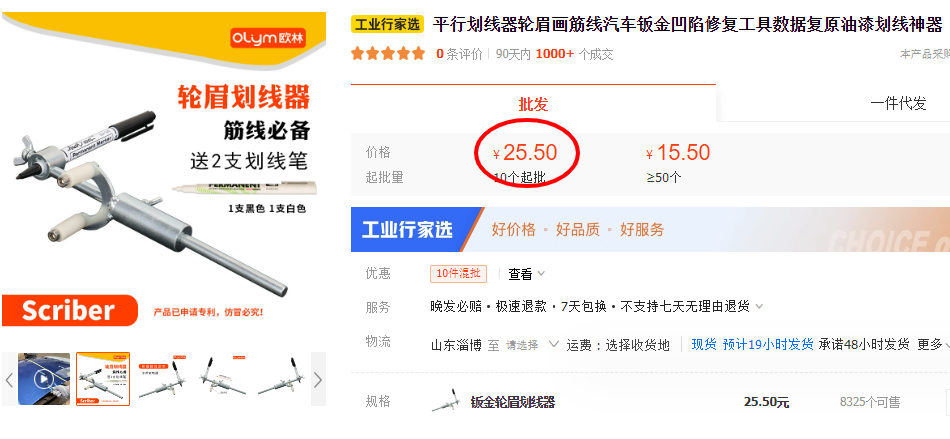Select the third product thumbnail

(162, 379)
